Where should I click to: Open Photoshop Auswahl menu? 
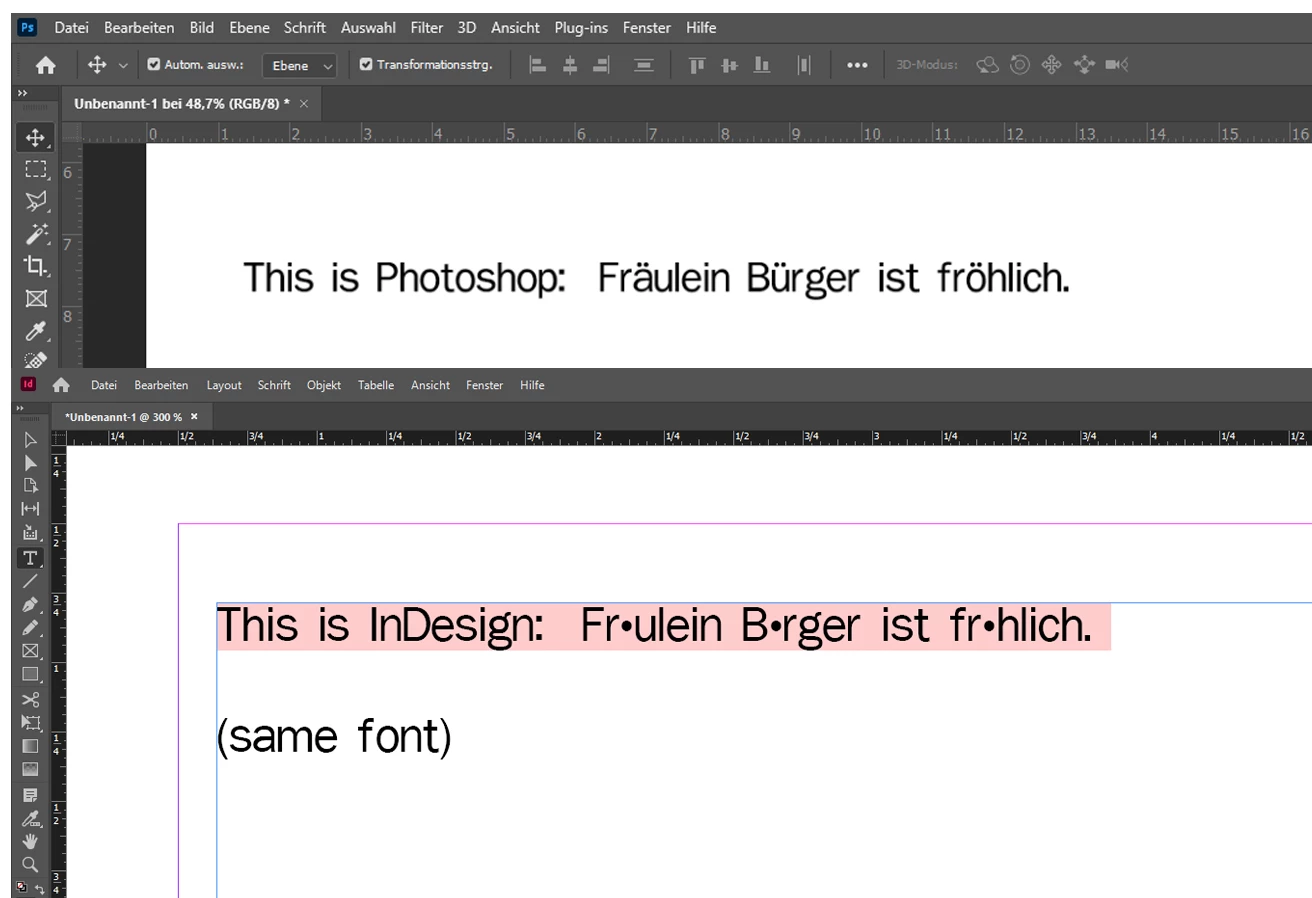(368, 28)
